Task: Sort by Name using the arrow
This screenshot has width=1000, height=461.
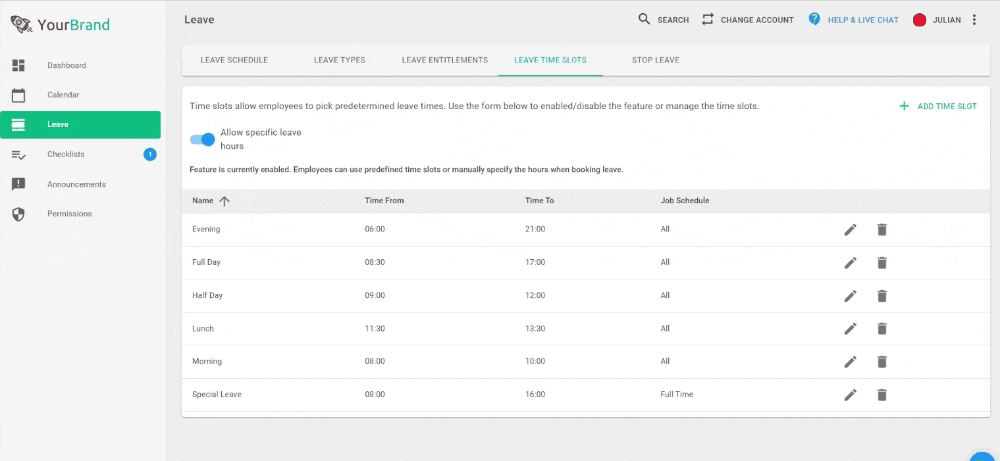Action: click(x=224, y=201)
